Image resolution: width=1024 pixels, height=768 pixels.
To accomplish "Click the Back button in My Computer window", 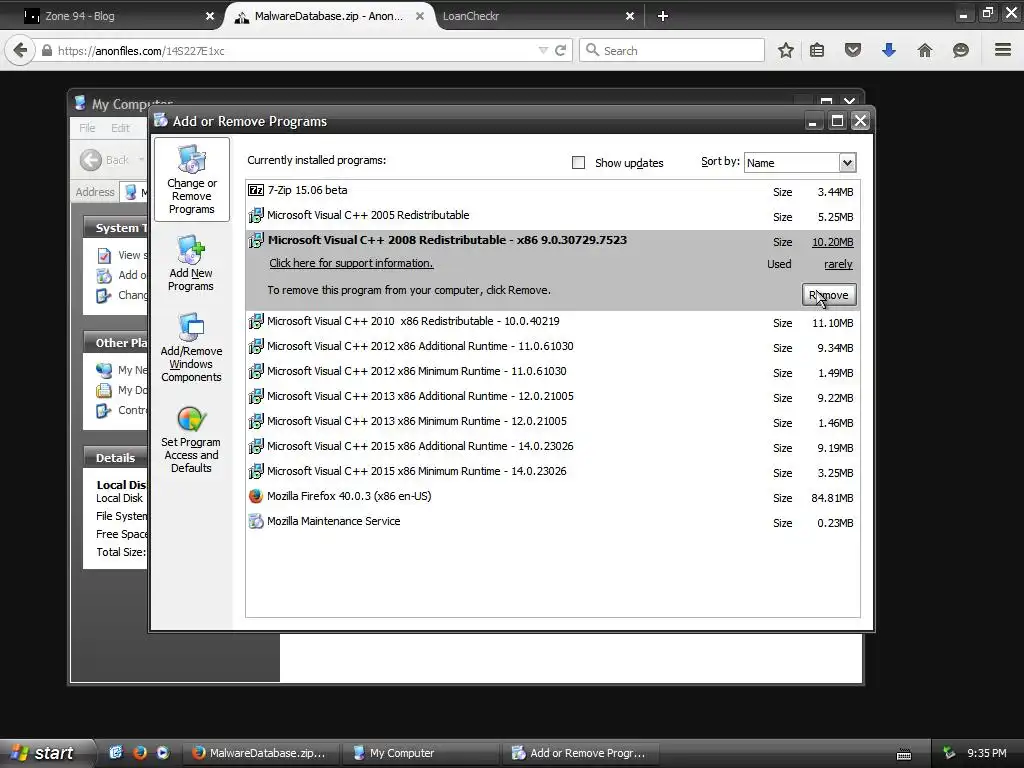I will point(104,160).
